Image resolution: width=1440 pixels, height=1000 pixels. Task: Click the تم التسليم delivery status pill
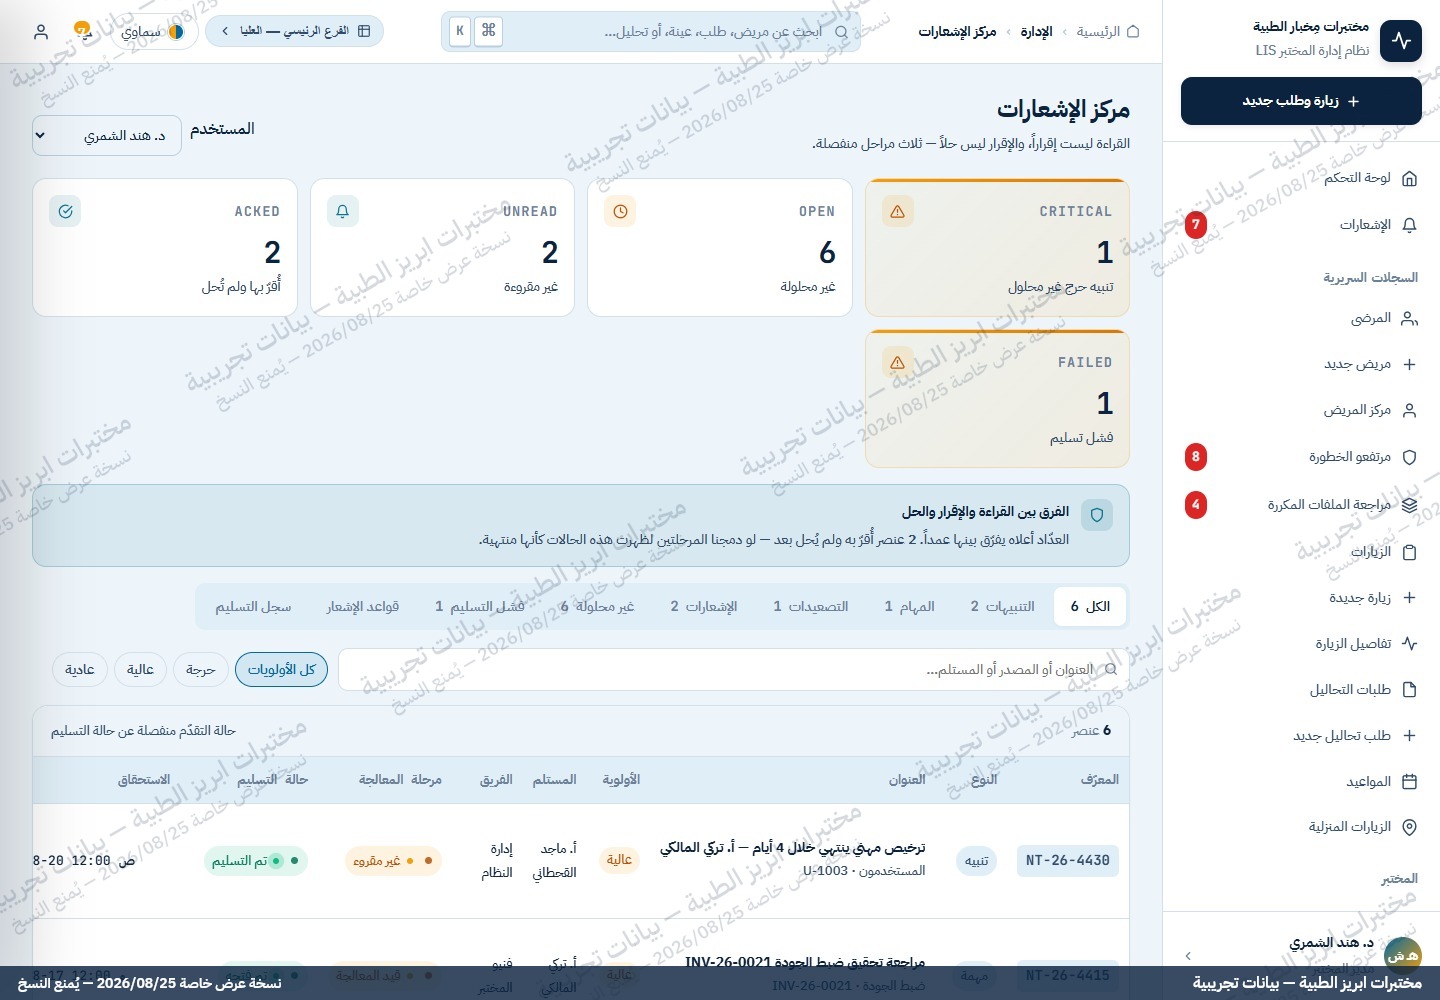click(256, 861)
